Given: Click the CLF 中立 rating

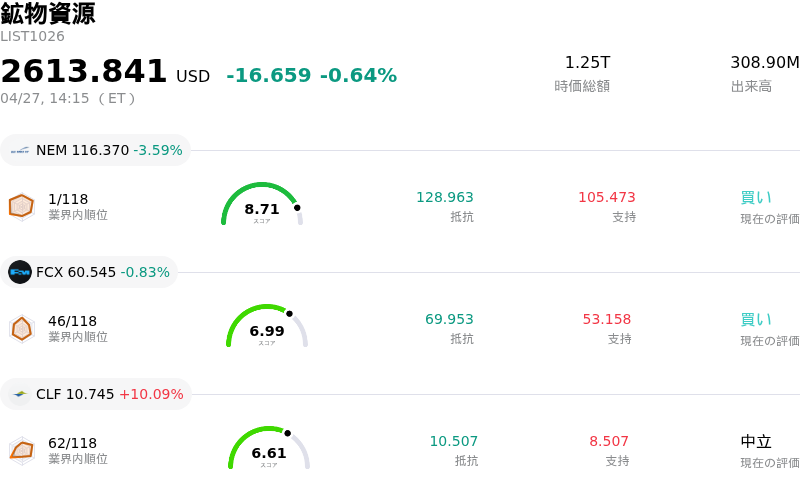Looking at the screenshot, I should coord(756,442).
